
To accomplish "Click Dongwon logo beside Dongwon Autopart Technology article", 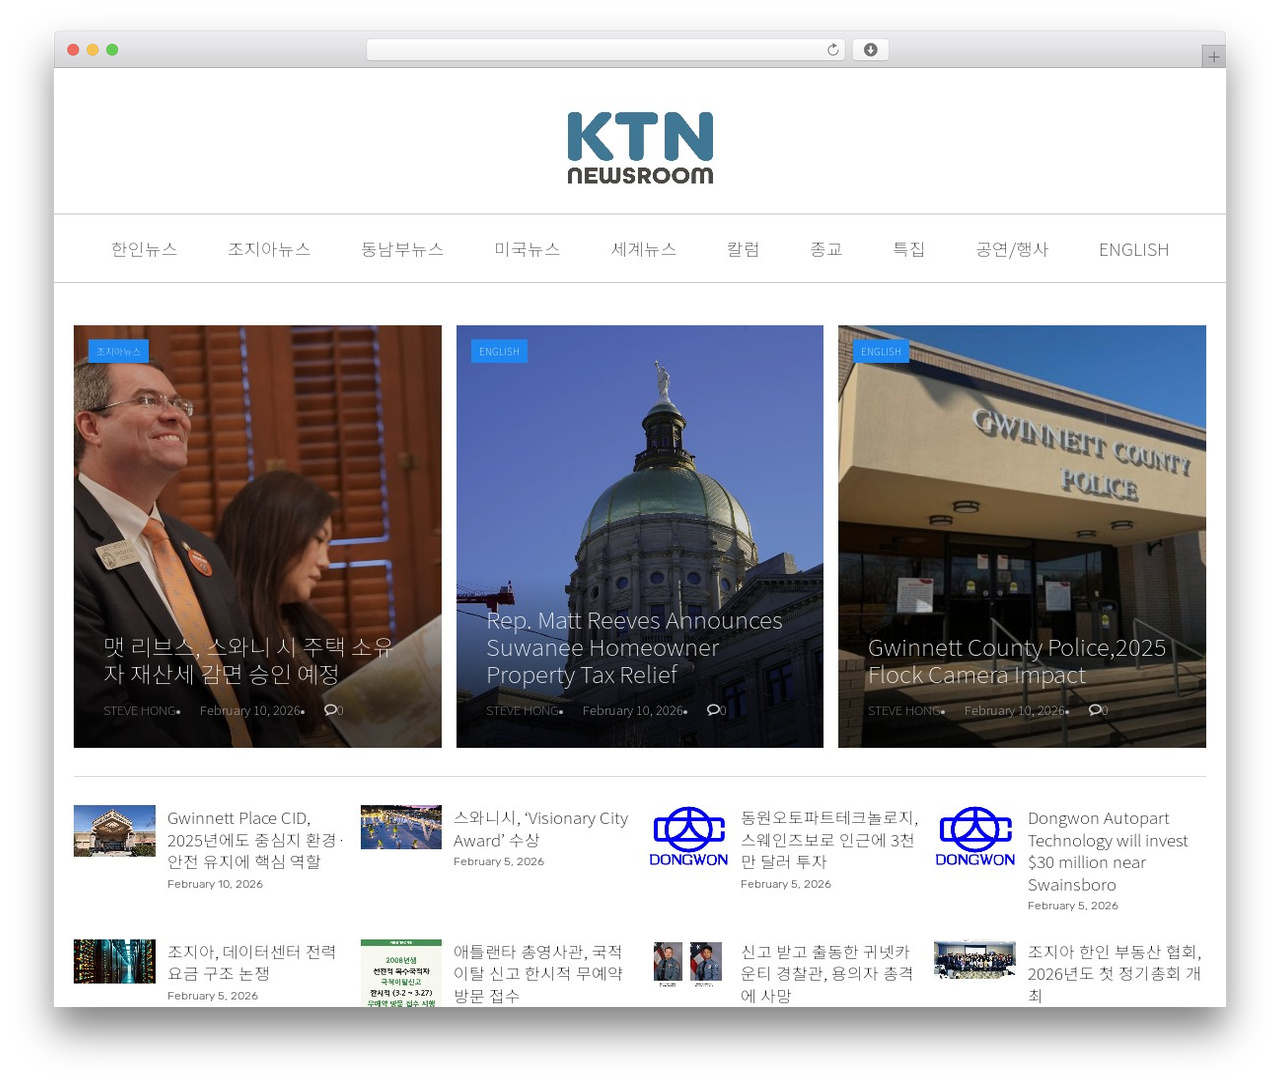I will [x=975, y=836].
